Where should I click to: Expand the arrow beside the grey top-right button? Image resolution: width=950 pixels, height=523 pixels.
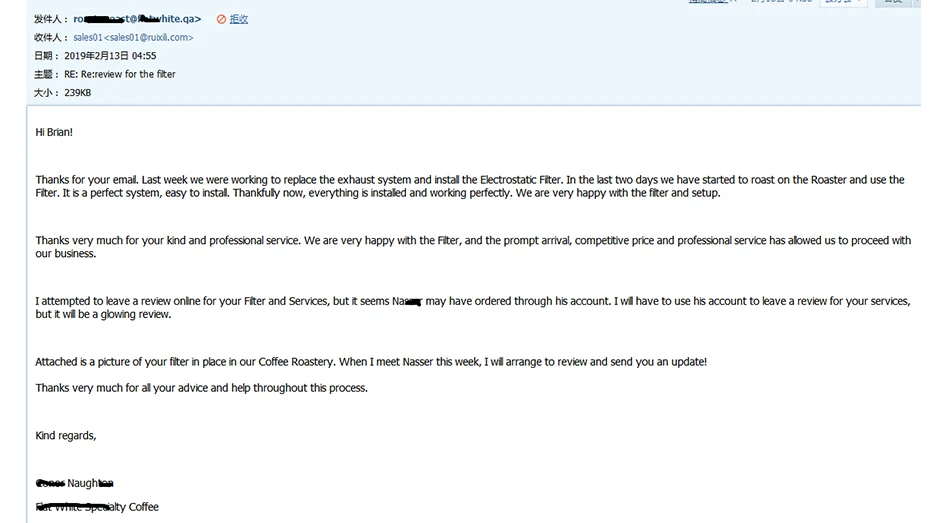tap(917, 2)
